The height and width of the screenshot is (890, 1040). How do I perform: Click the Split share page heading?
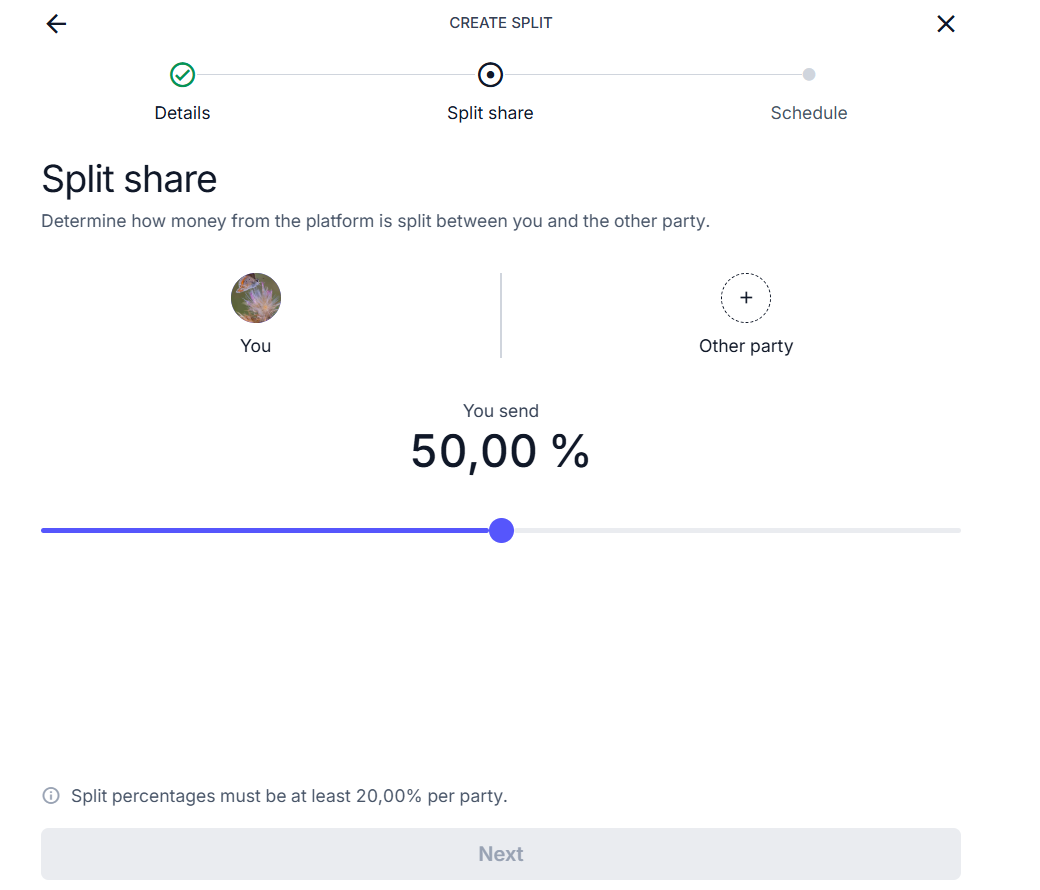(x=129, y=179)
